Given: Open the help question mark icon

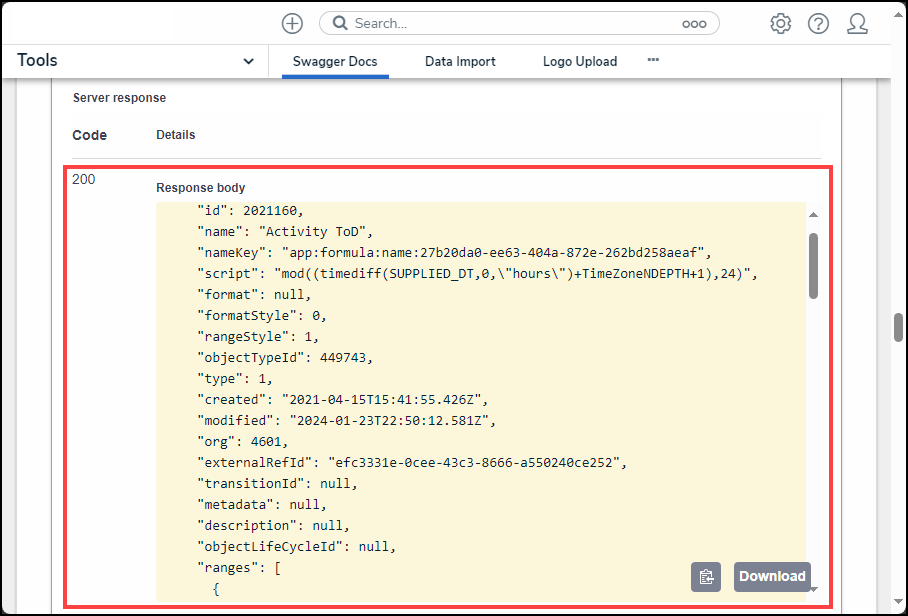Looking at the screenshot, I should coord(818,23).
